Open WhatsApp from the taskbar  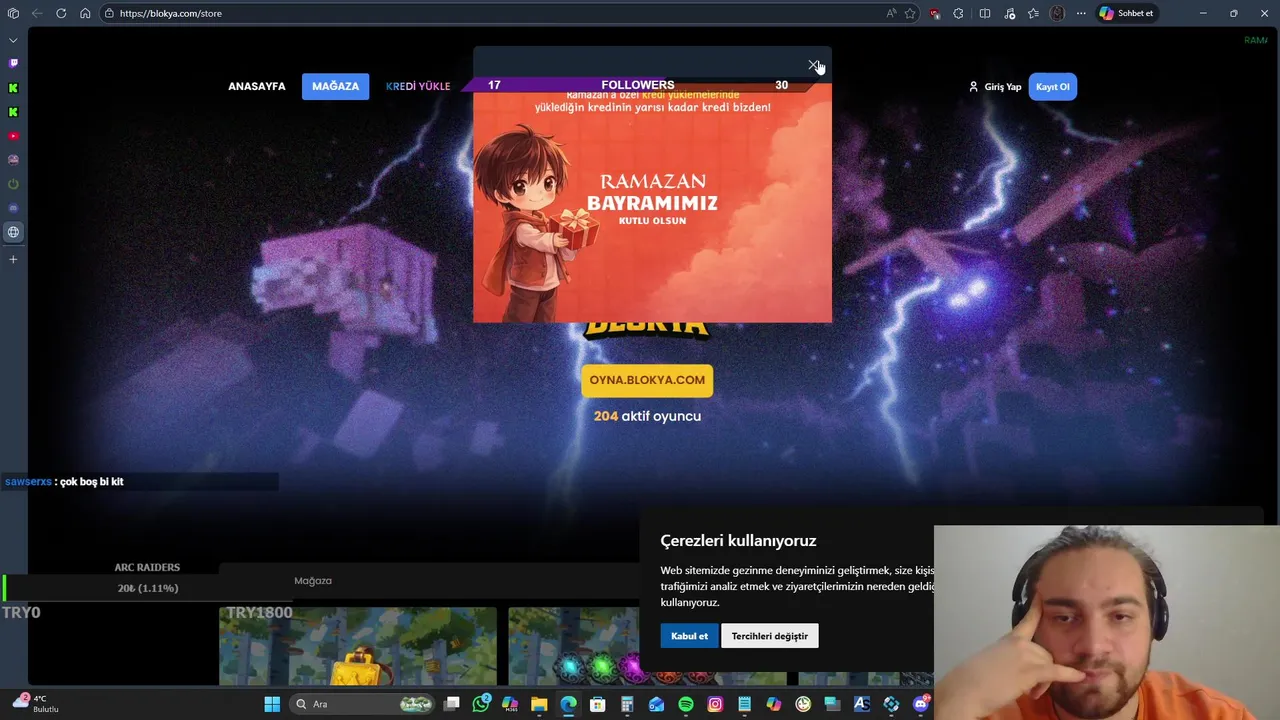click(481, 704)
